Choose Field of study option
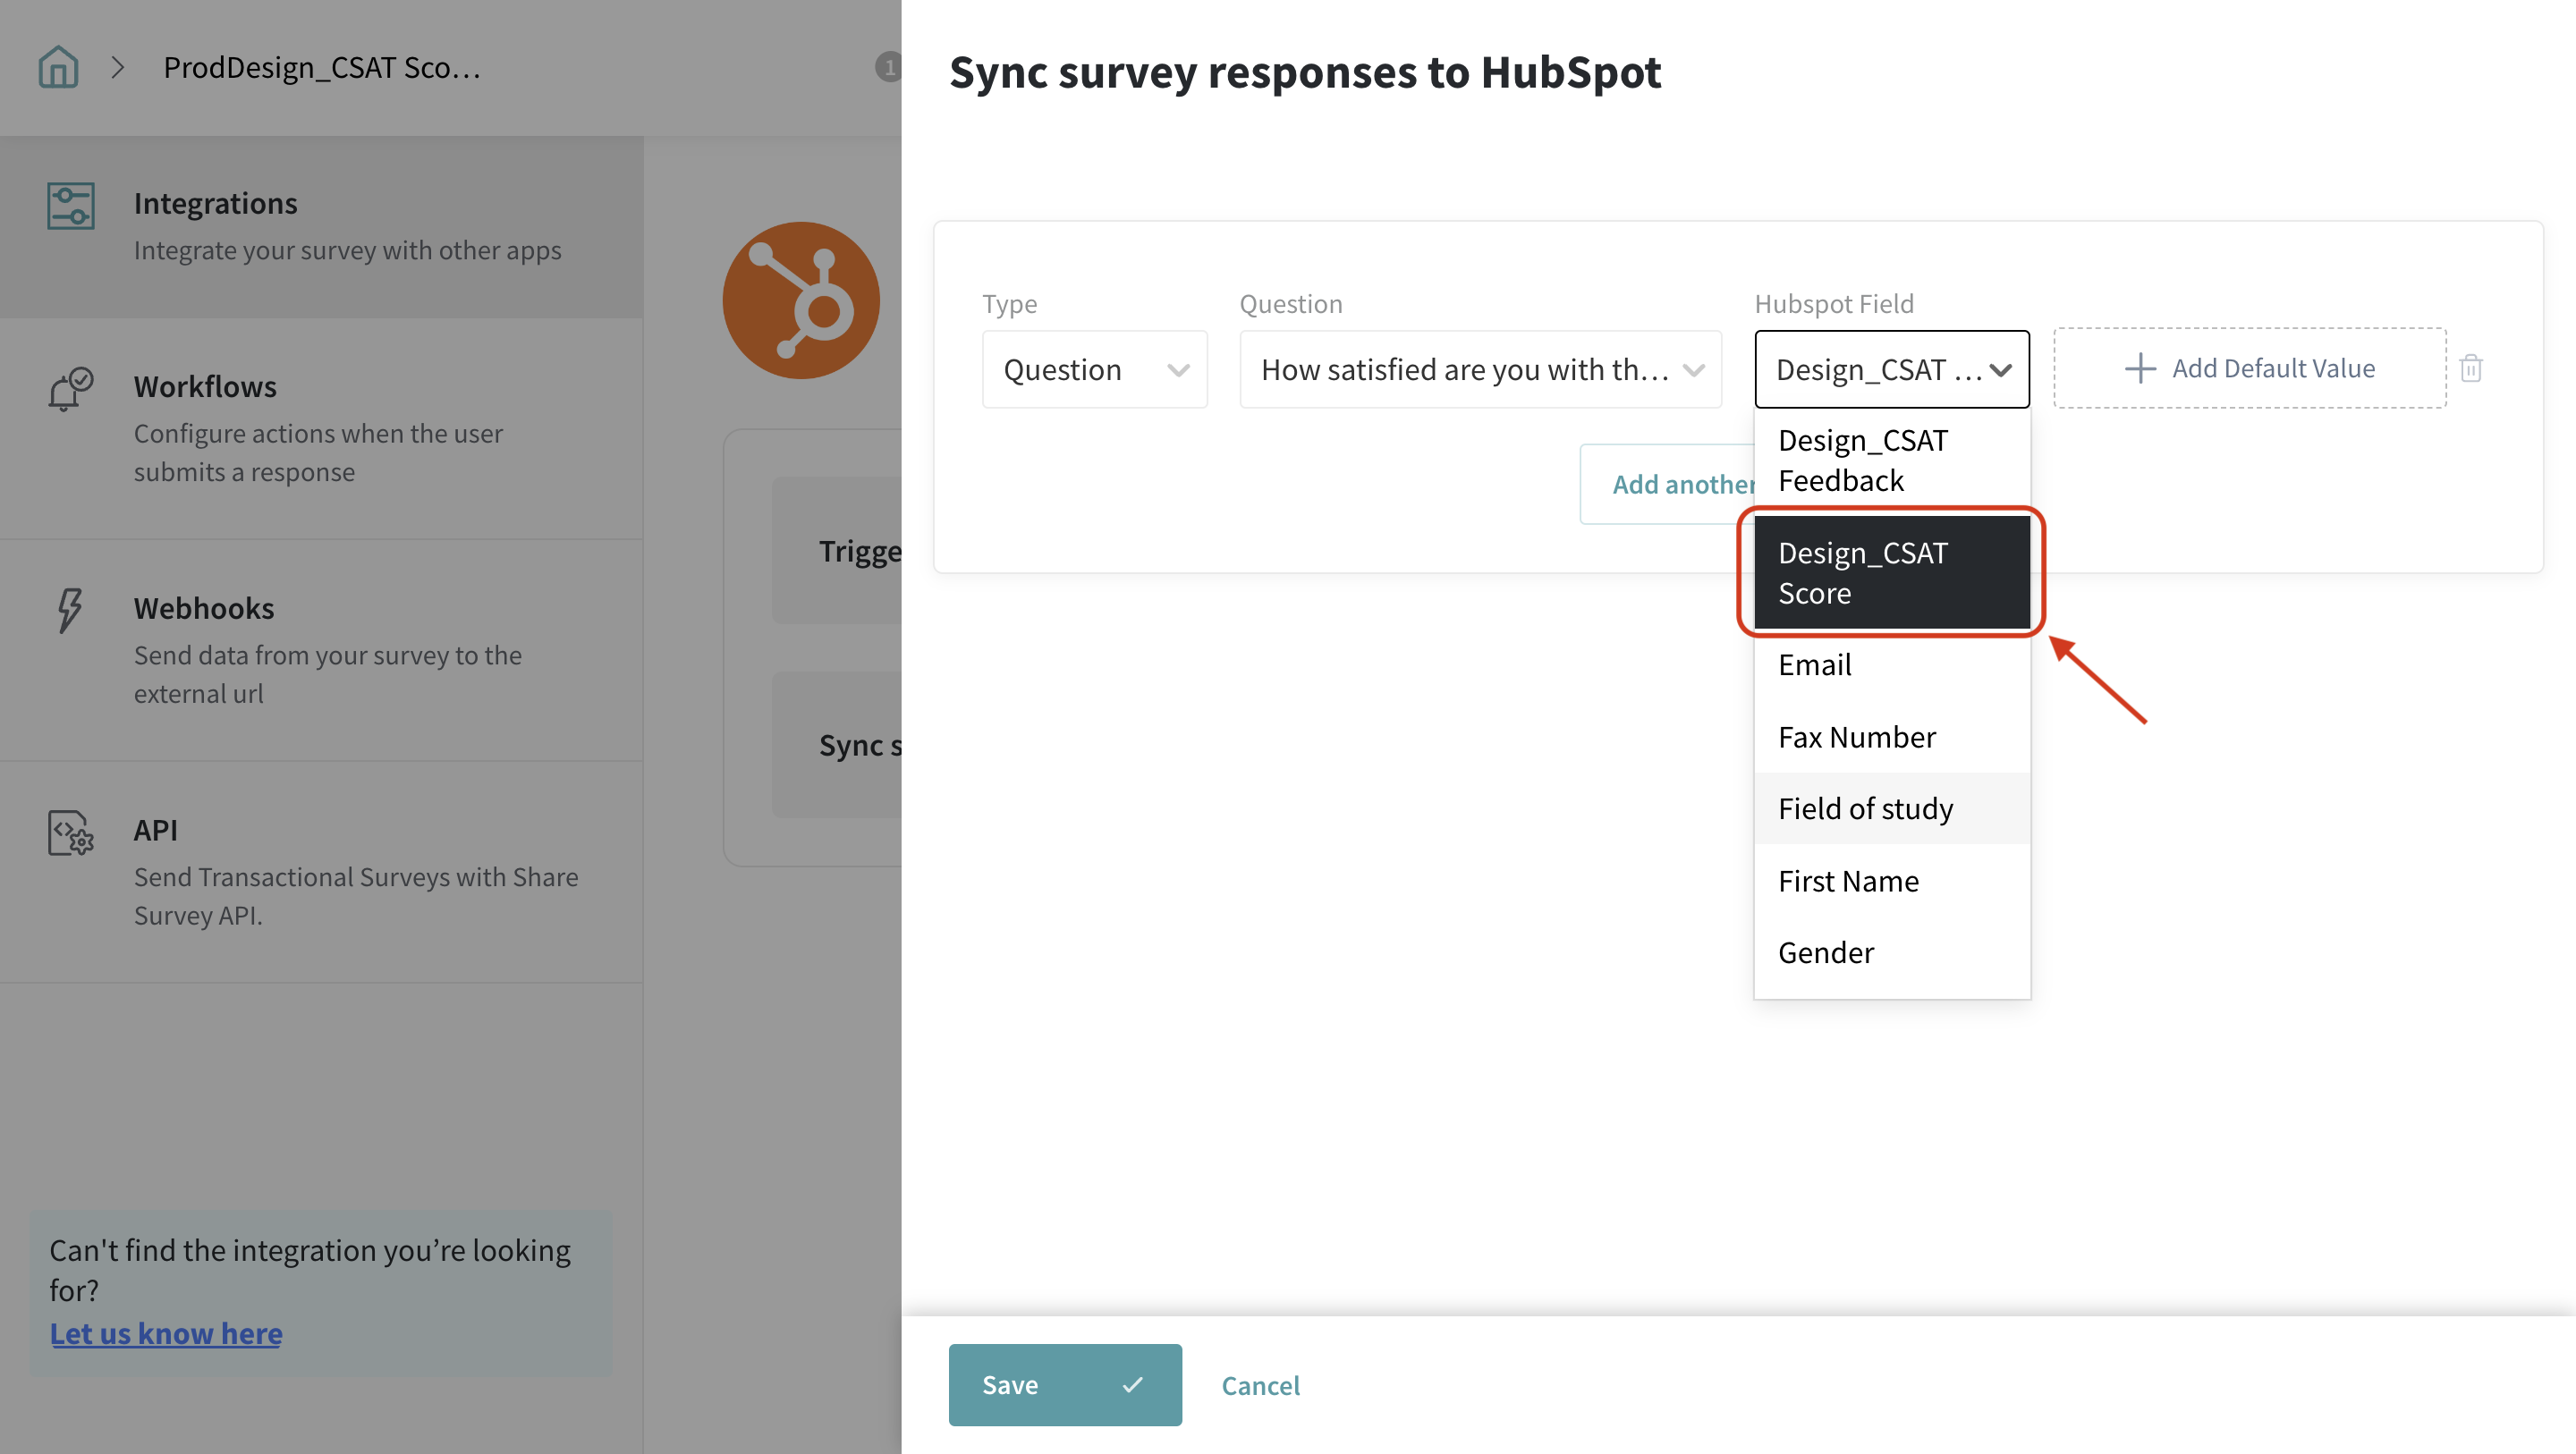Image resolution: width=2576 pixels, height=1454 pixels. tap(1892, 808)
